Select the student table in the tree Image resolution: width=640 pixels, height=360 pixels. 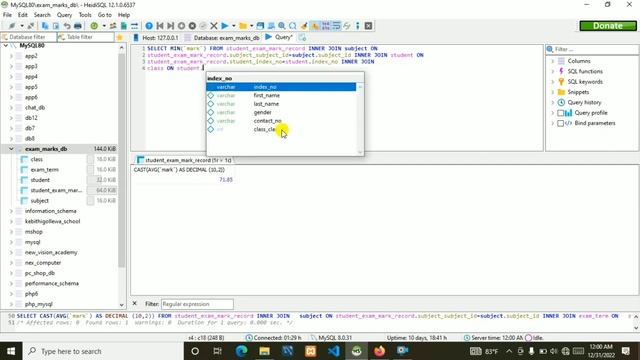pyautogui.click(x=40, y=180)
